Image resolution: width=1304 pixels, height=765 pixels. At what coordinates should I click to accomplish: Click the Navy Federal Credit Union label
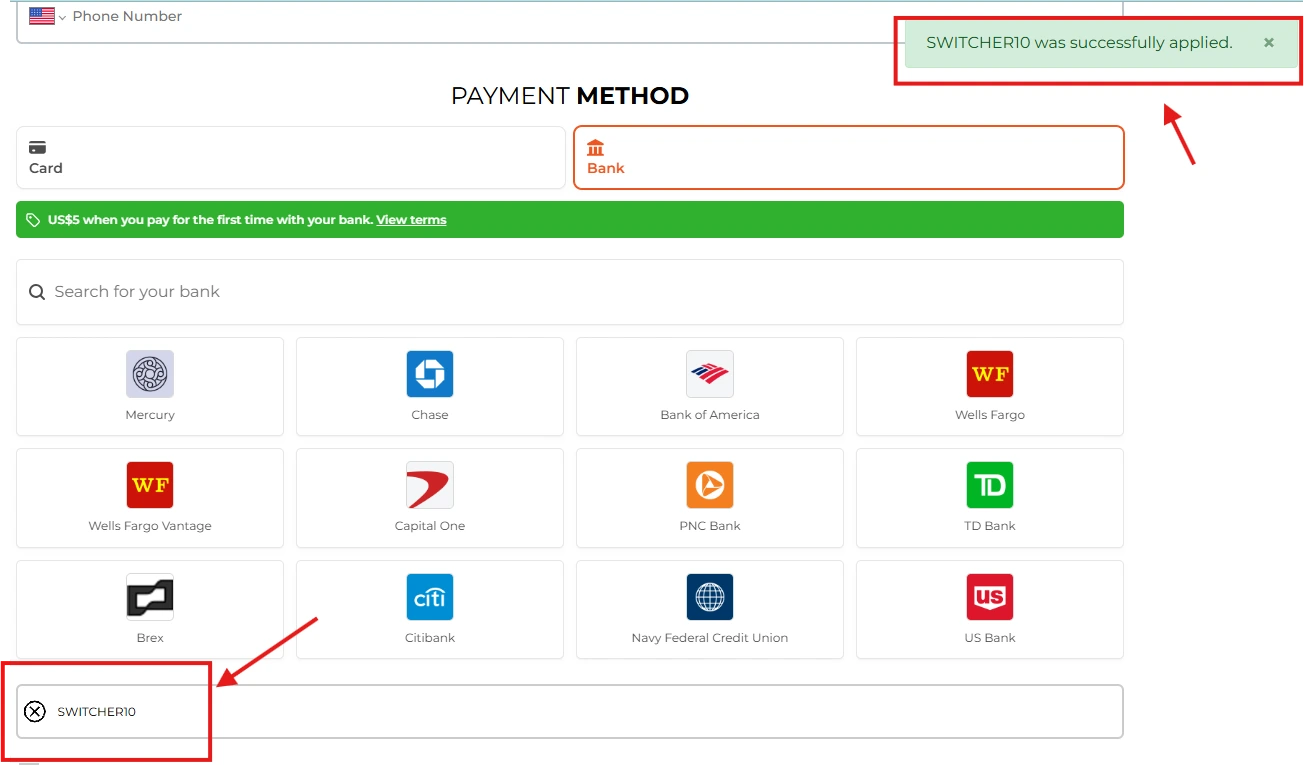(x=710, y=638)
